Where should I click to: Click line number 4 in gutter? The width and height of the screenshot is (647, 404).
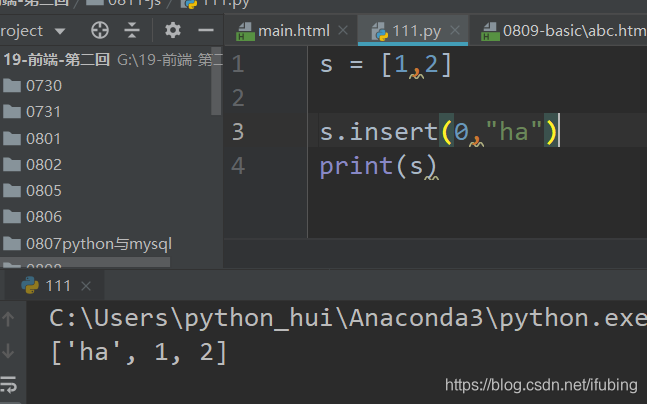tap(238, 166)
